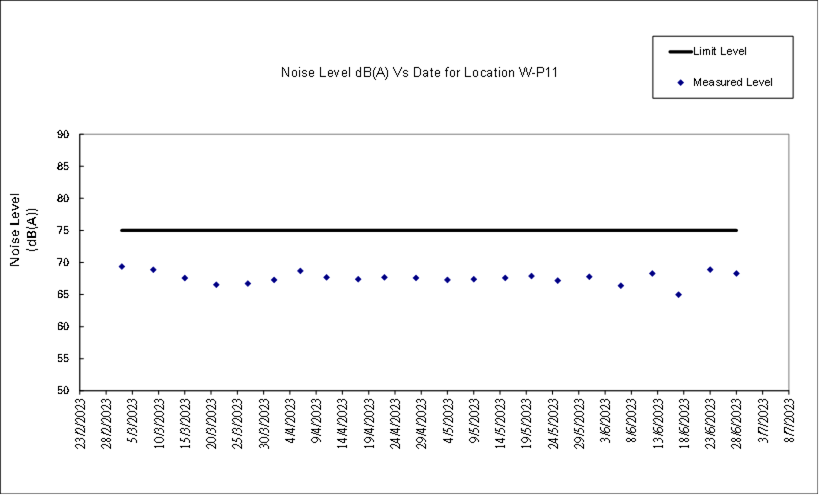Select the 'Measured Level' legend entry text
This screenshot has height=495, width=819.
pyautogui.click(x=739, y=82)
